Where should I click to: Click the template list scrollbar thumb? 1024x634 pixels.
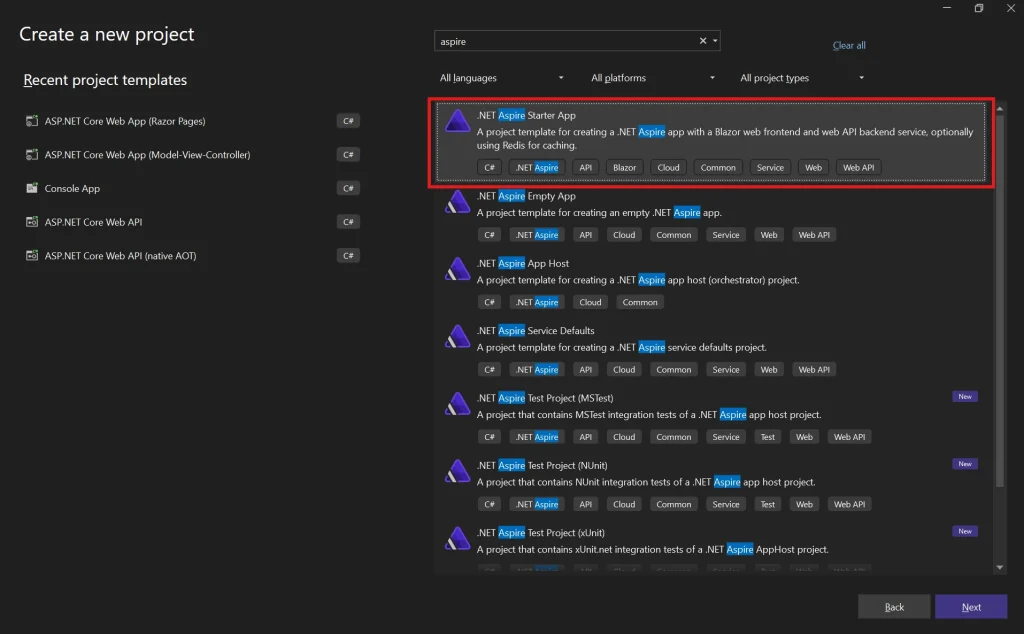999,300
